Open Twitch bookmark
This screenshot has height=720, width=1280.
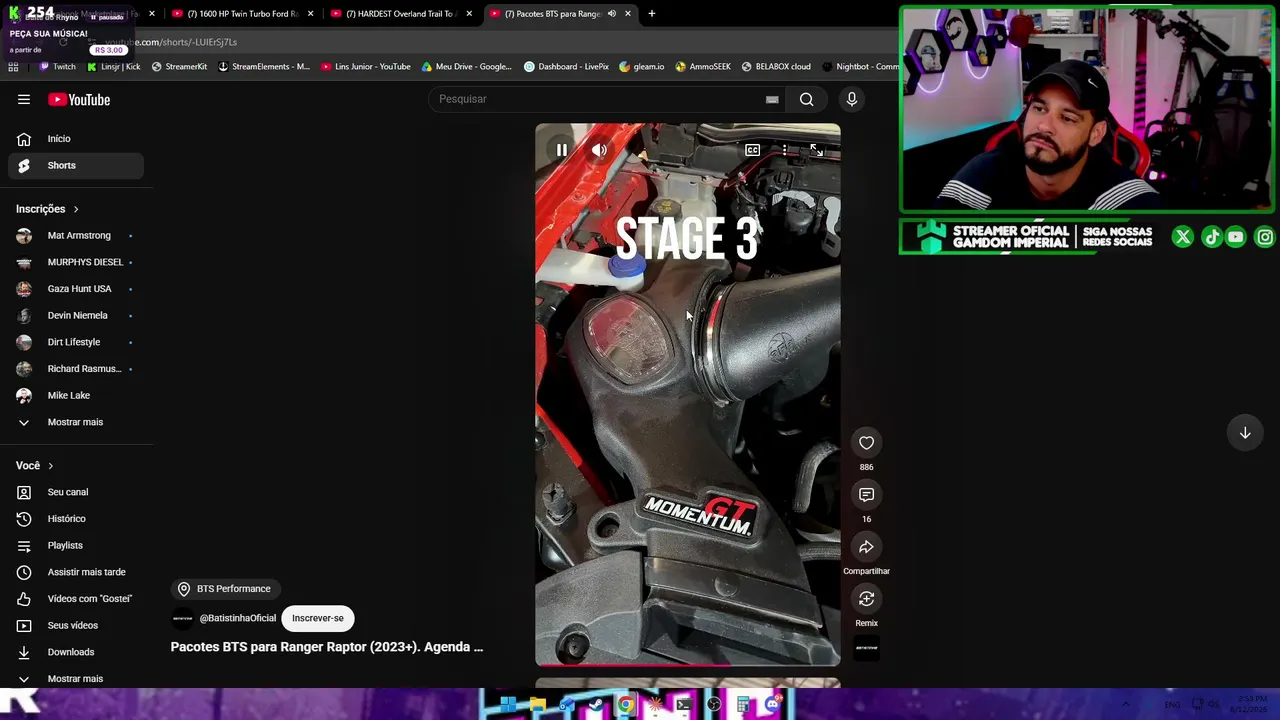[57, 67]
